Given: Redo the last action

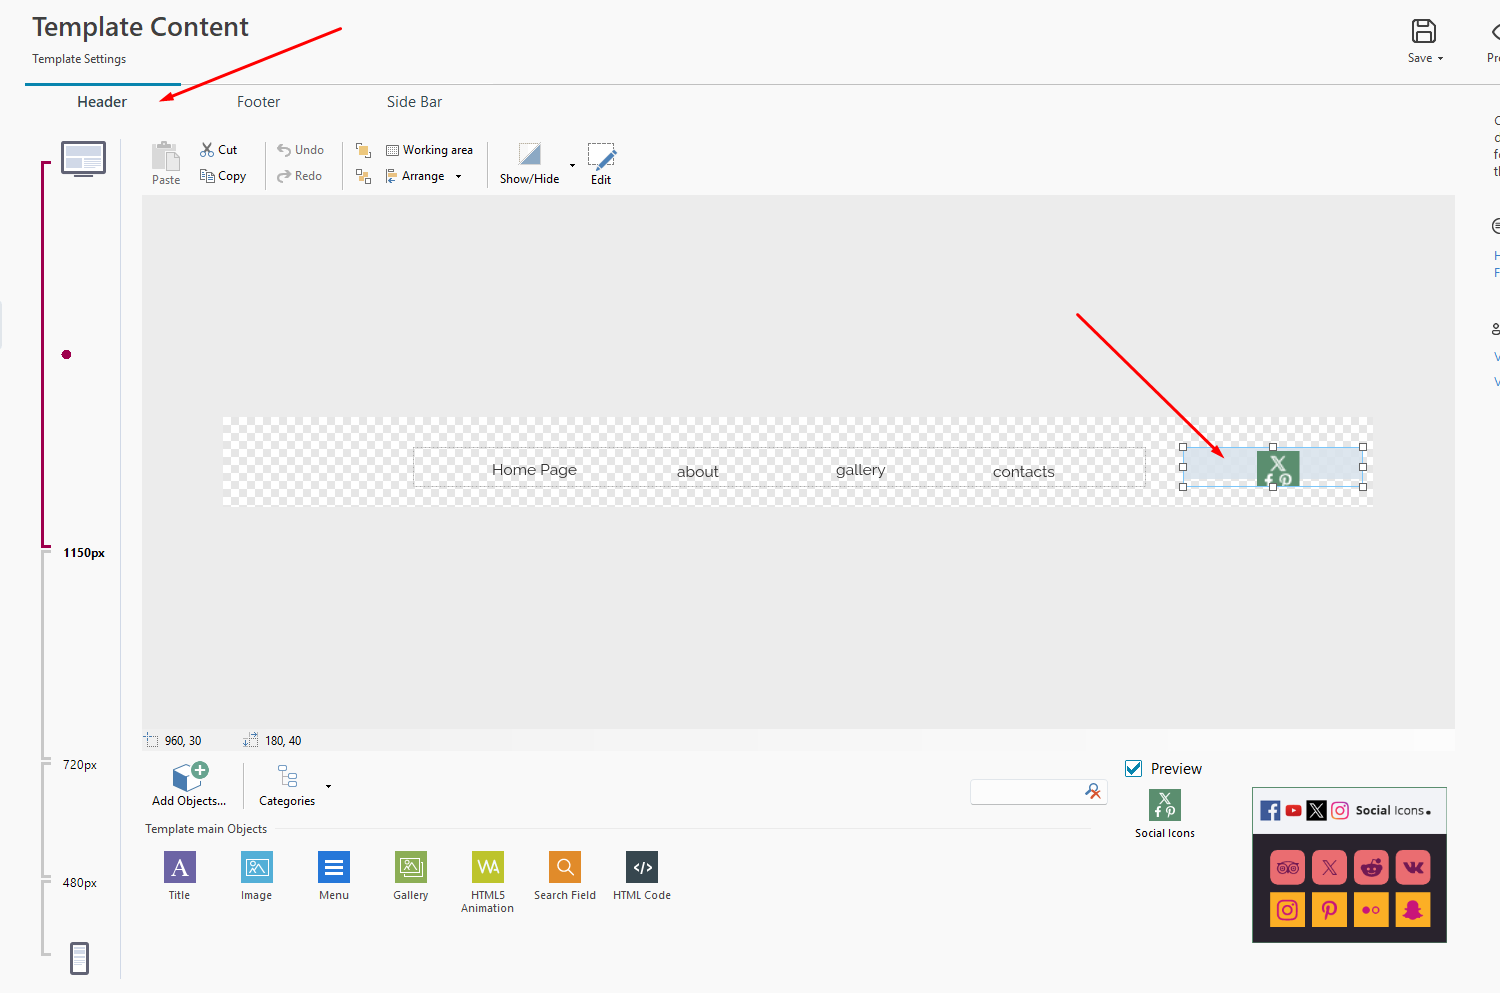Looking at the screenshot, I should [x=300, y=176].
